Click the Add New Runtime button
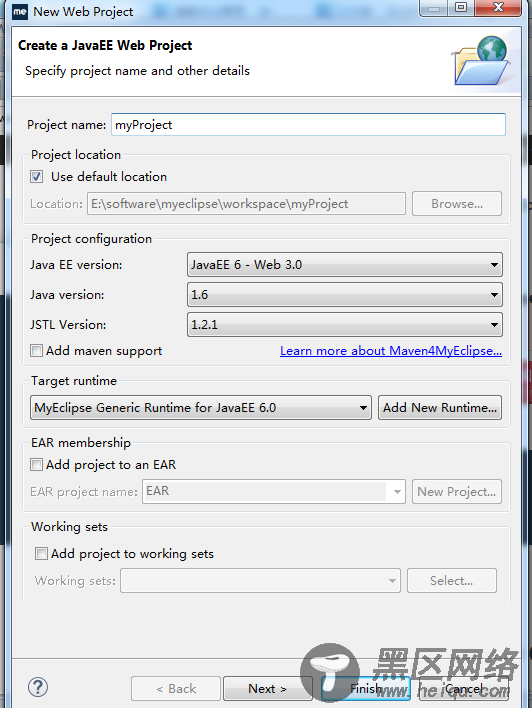532x708 pixels. pyautogui.click(x=440, y=408)
